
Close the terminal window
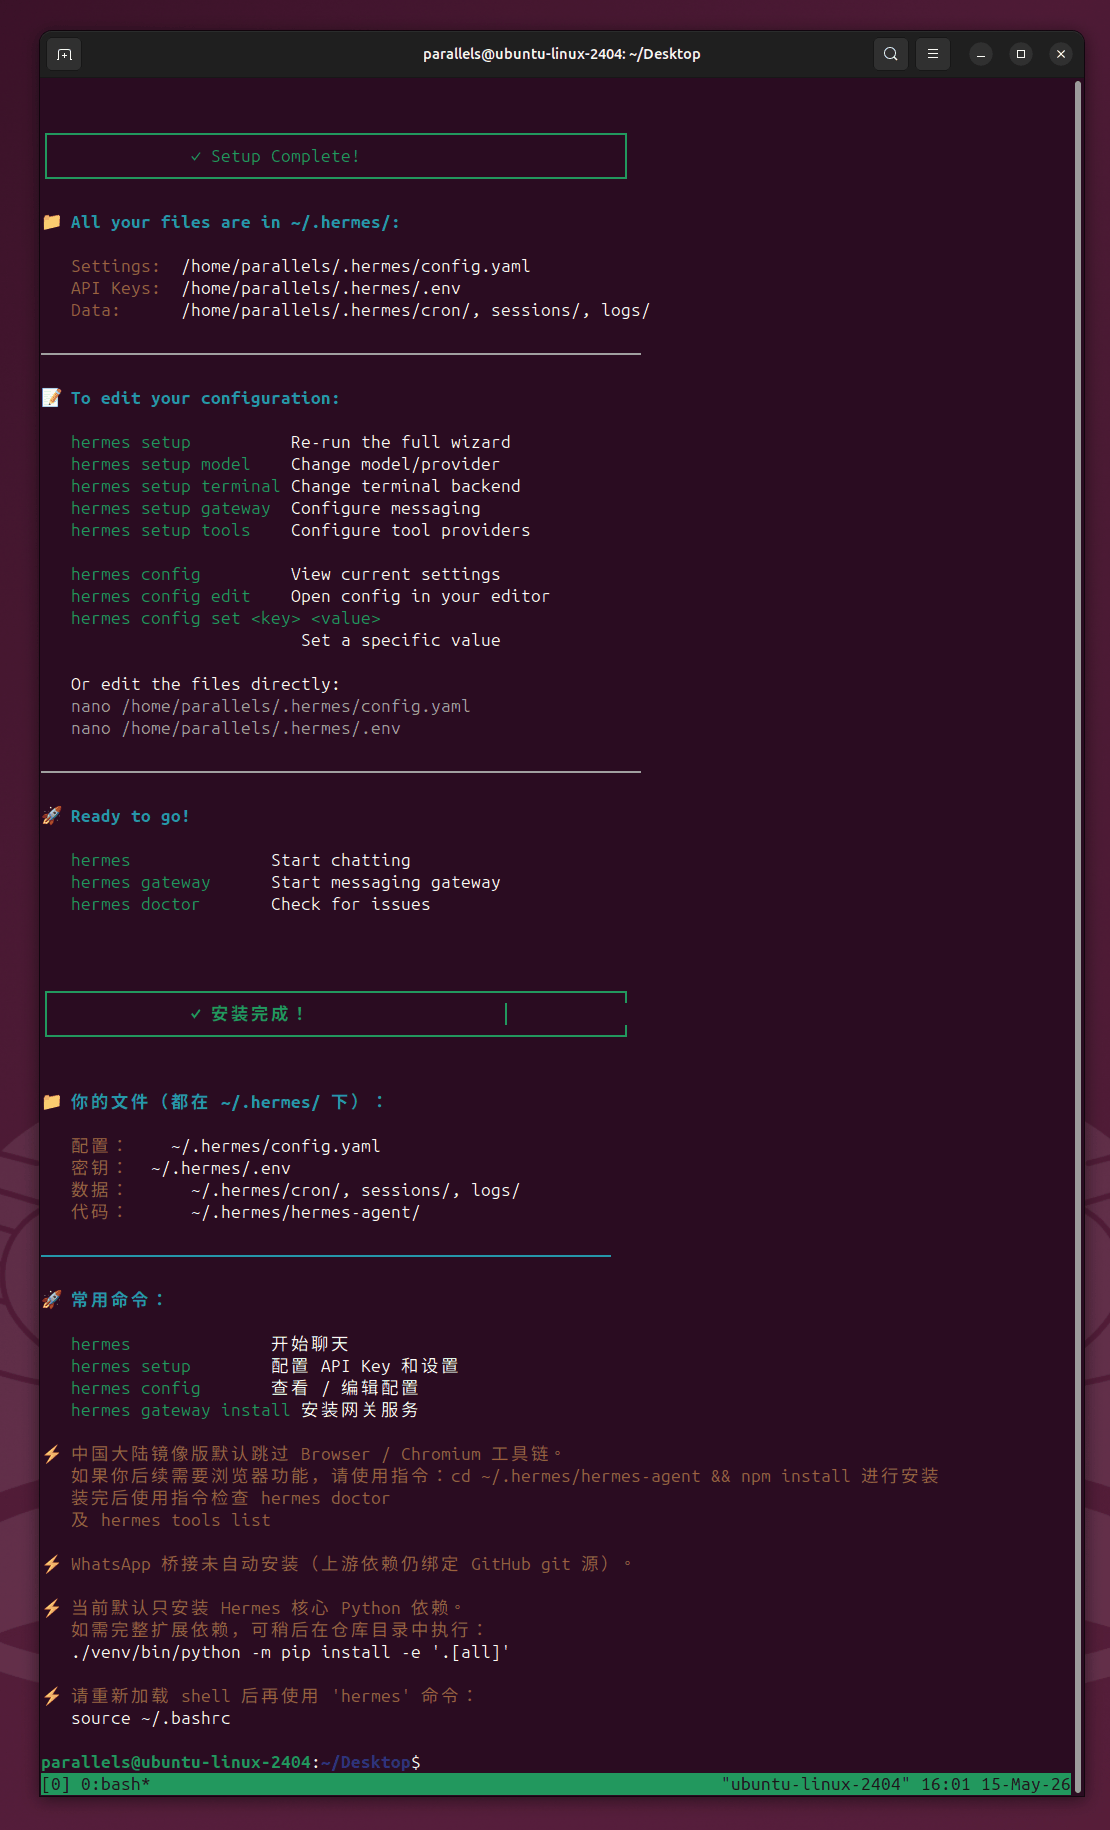(x=1061, y=54)
